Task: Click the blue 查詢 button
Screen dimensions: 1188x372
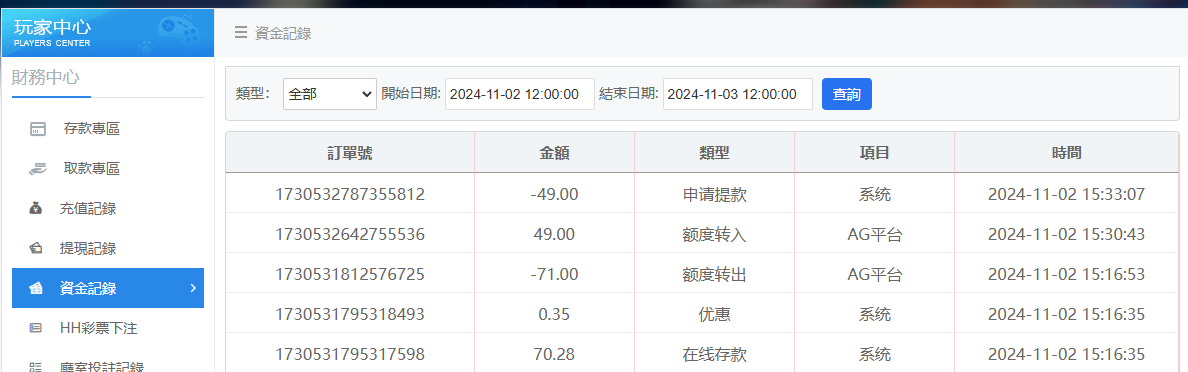Action: point(846,94)
